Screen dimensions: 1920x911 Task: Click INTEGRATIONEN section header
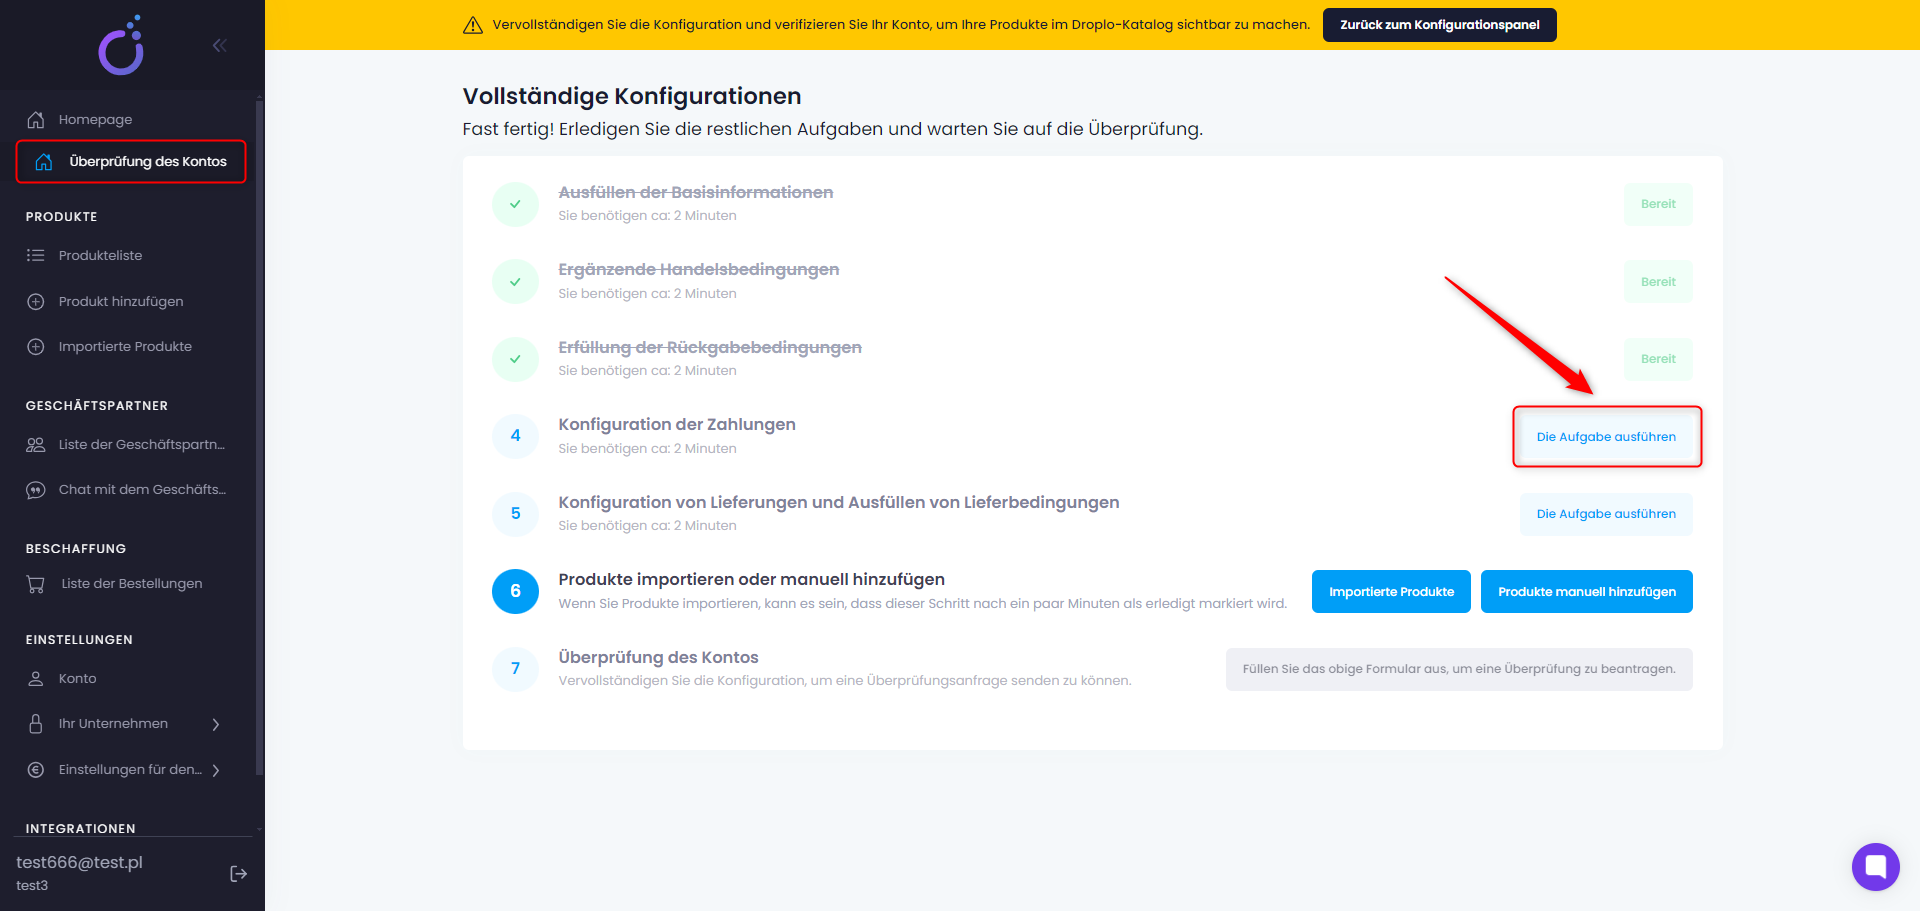point(80,829)
